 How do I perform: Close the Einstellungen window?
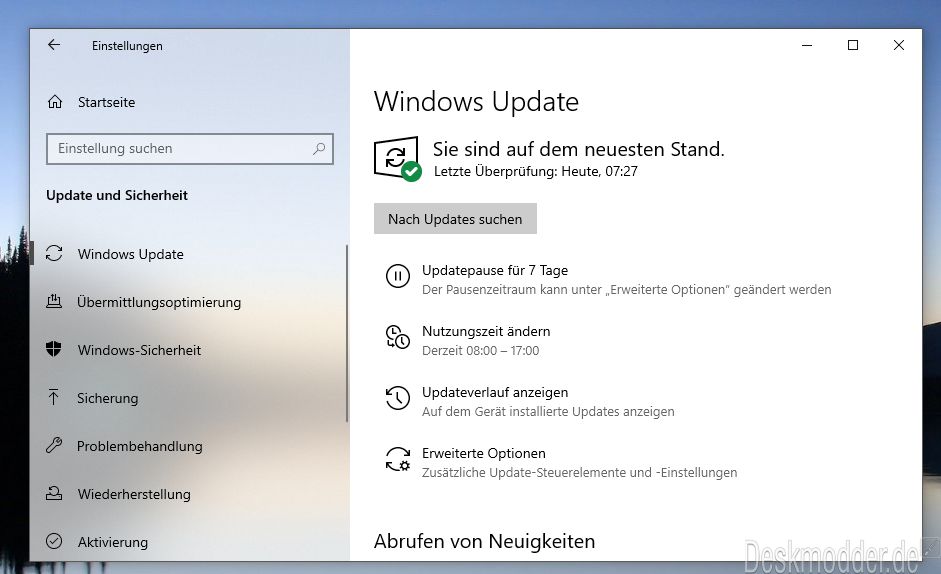[x=898, y=45]
